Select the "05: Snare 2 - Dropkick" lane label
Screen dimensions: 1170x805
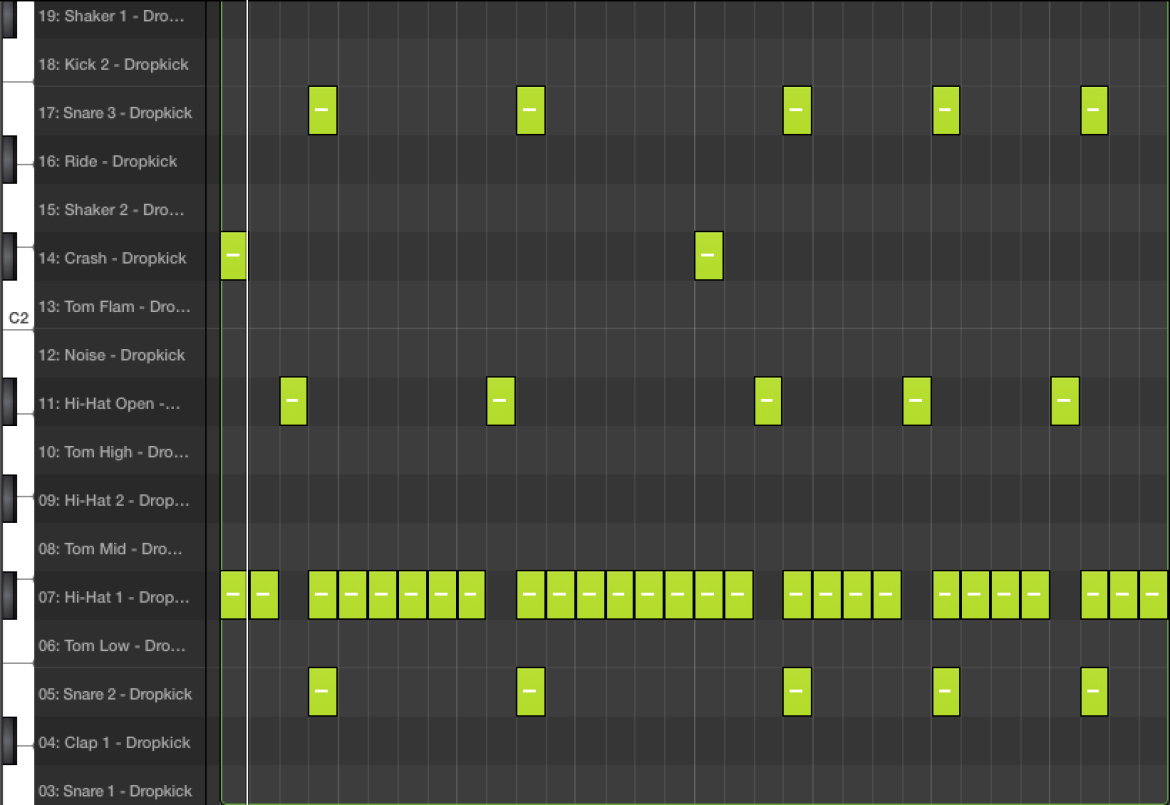click(x=115, y=695)
